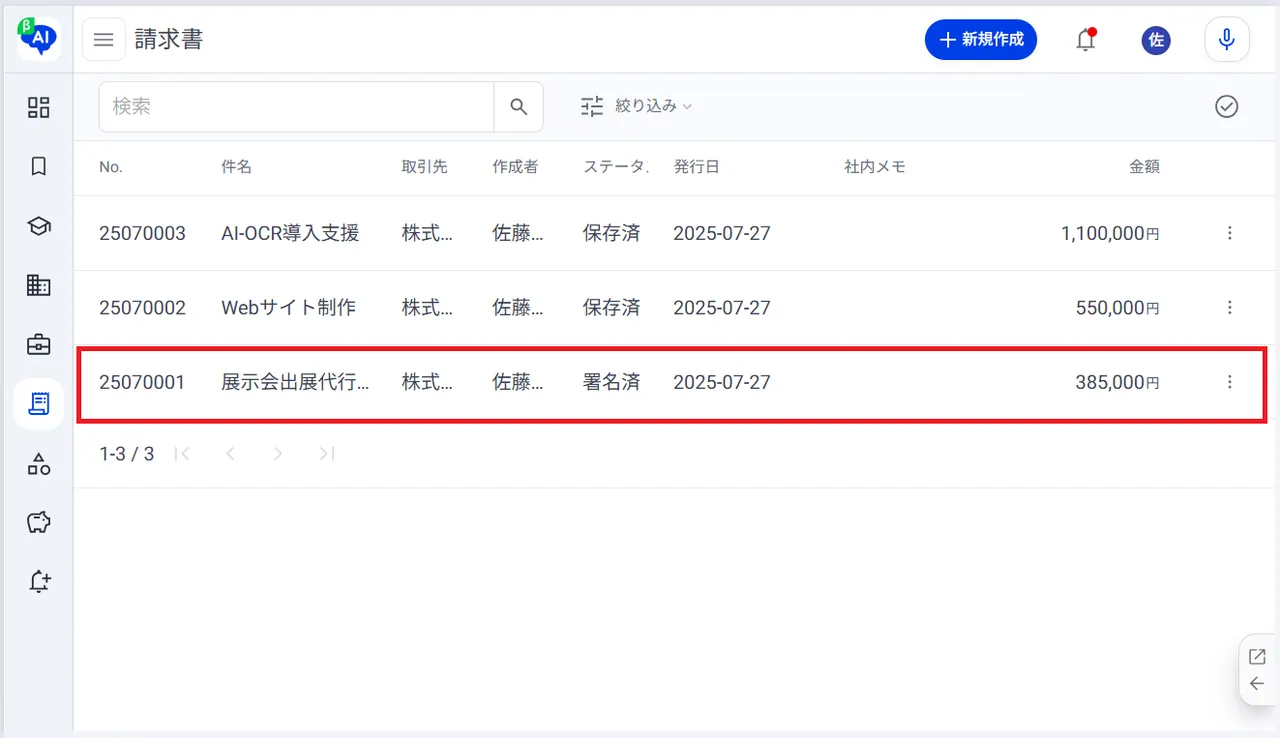Click the 1,100,000円 amount cell
This screenshot has width=1280, height=738.
(x=1110, y=233)
